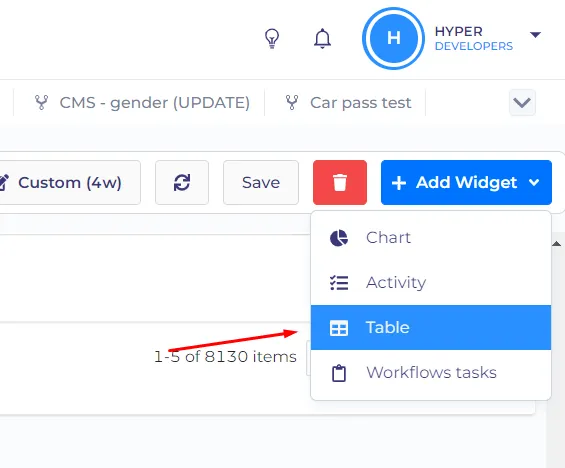Viewport: 565px width, 468px height.
Task: Click the Activity checklist icon
Action: tap(339, 283)
